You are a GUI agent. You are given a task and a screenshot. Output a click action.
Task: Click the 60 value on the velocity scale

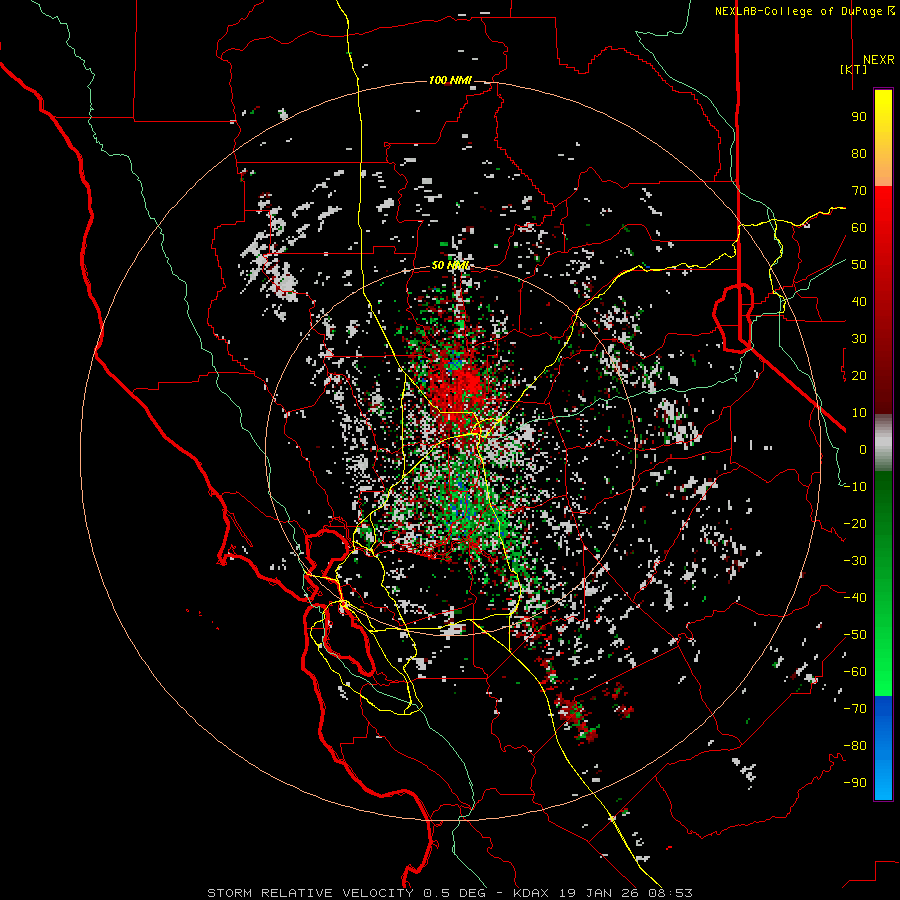pyautogui.click(x=859, y=228)
